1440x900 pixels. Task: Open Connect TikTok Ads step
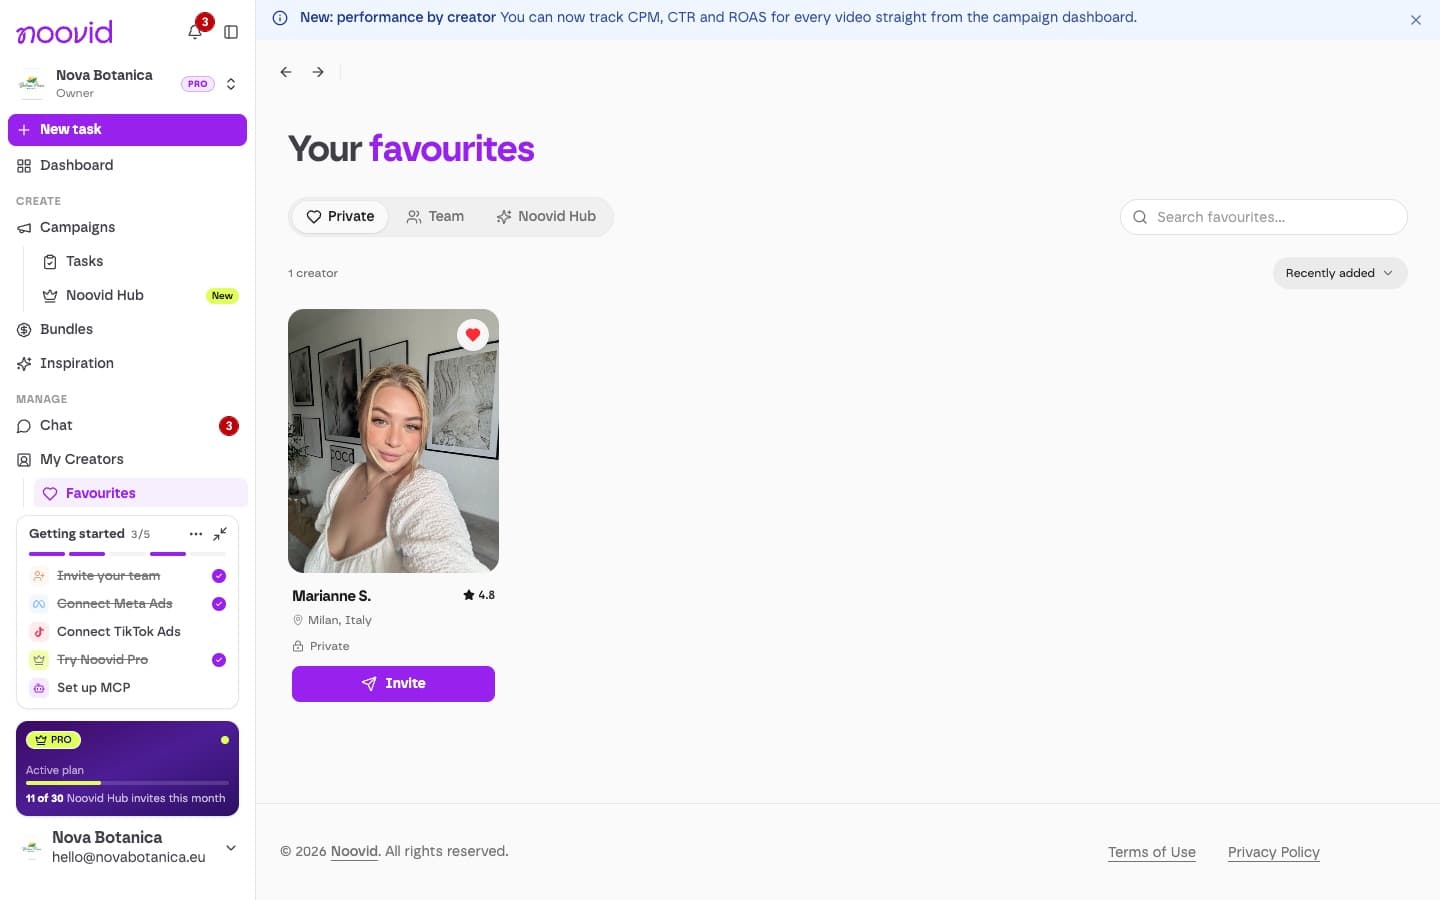(127, 632)
